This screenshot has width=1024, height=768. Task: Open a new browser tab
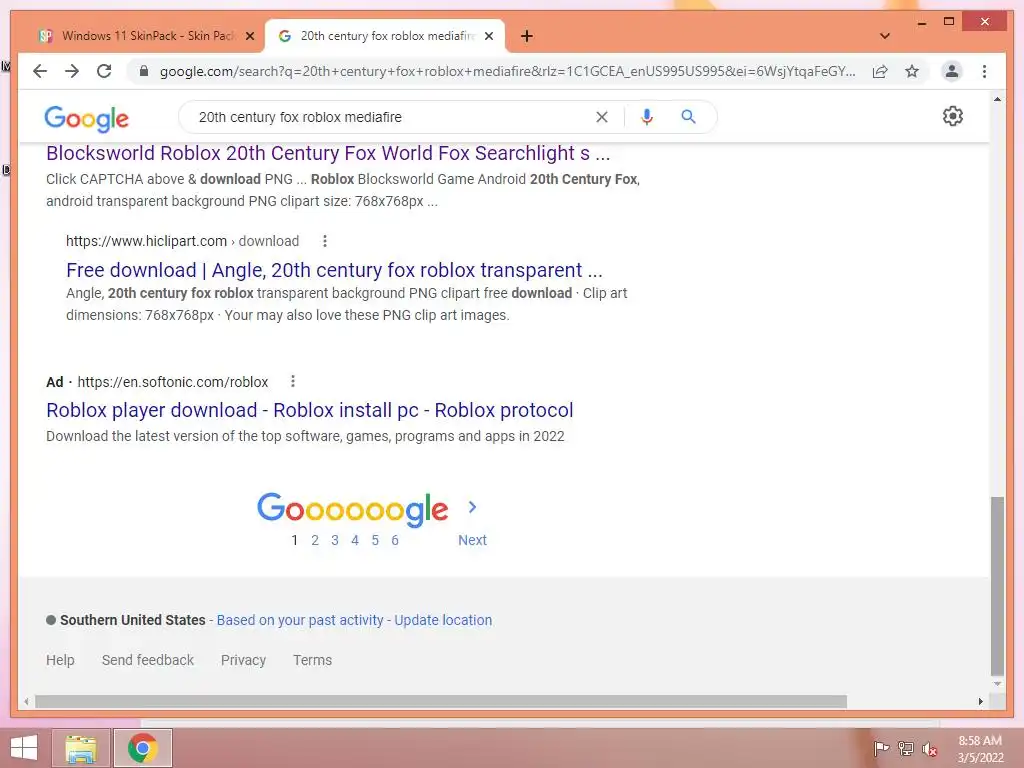(527, 36)
